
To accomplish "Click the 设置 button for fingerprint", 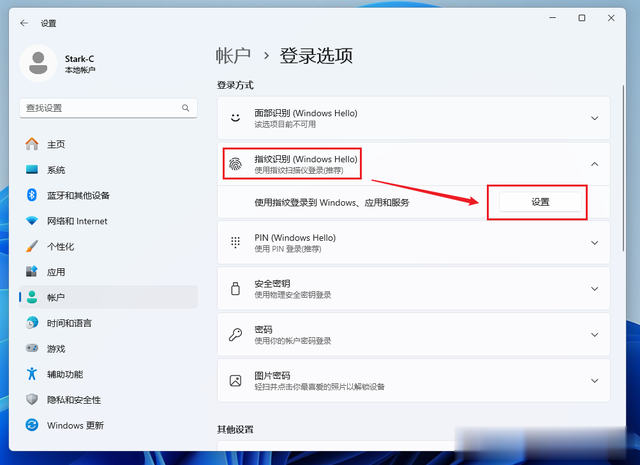I will tap(540, 202).
